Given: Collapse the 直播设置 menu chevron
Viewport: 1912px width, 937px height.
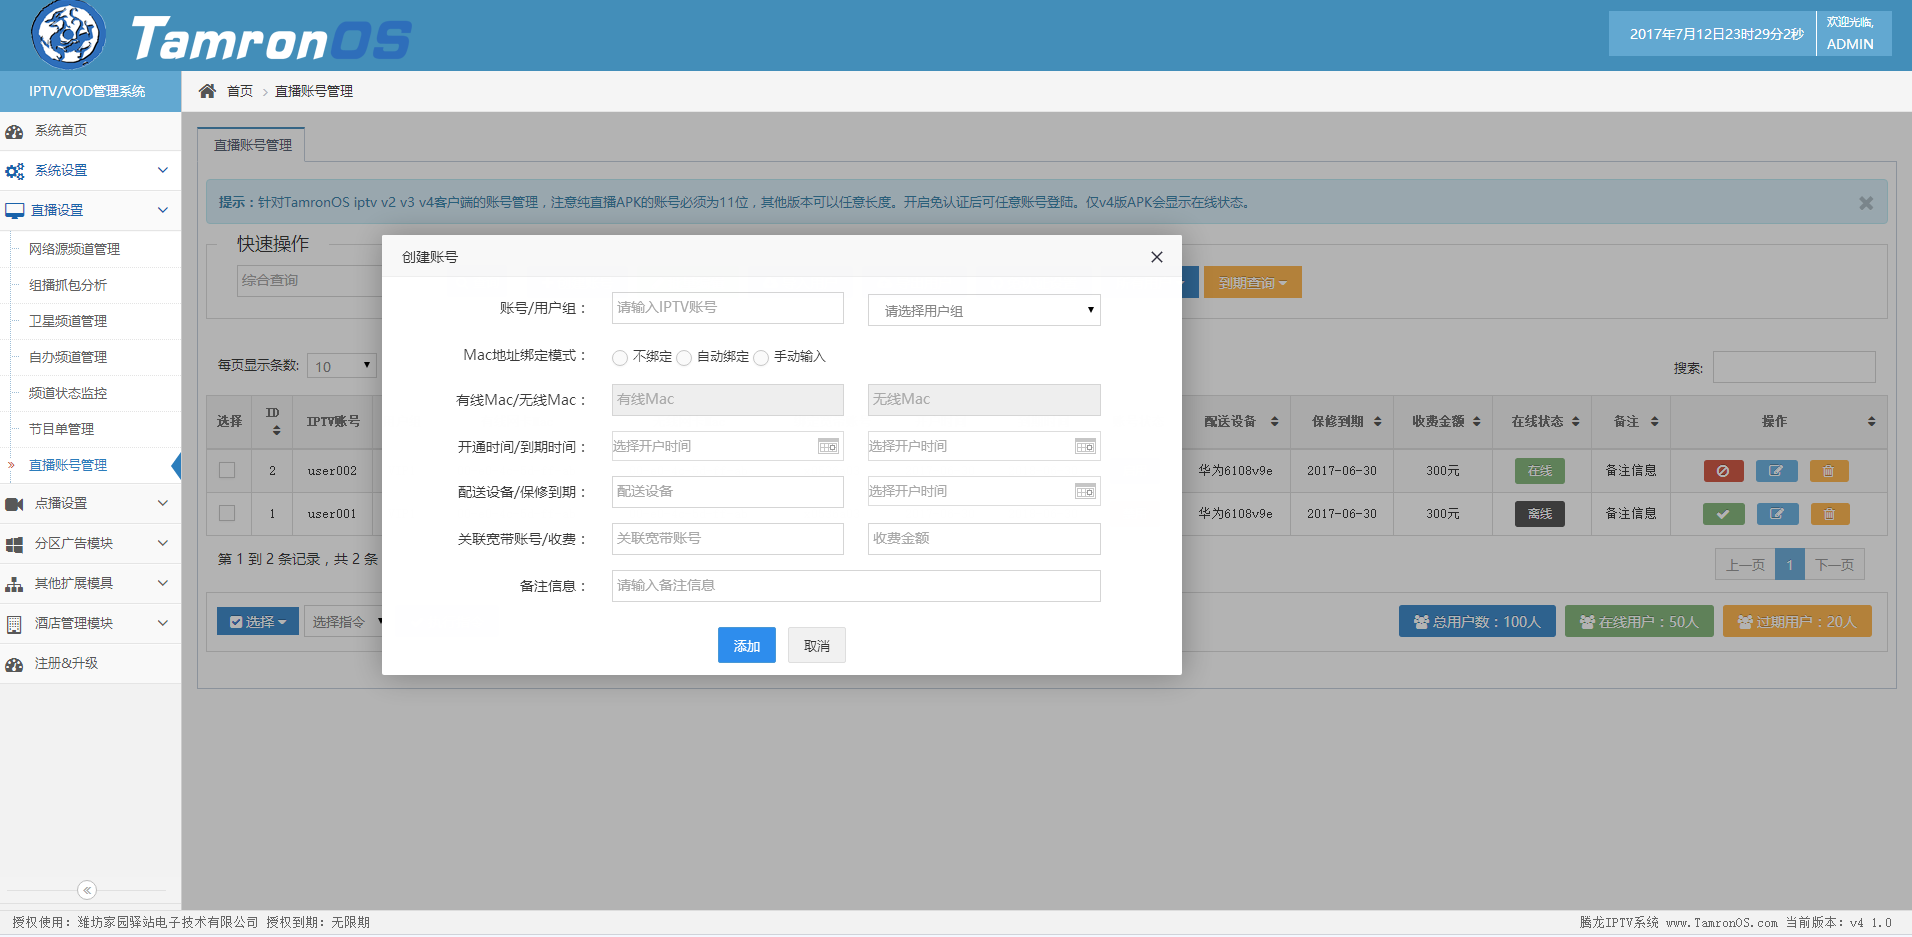Looking at the screenshot, I should pos(162,211).
